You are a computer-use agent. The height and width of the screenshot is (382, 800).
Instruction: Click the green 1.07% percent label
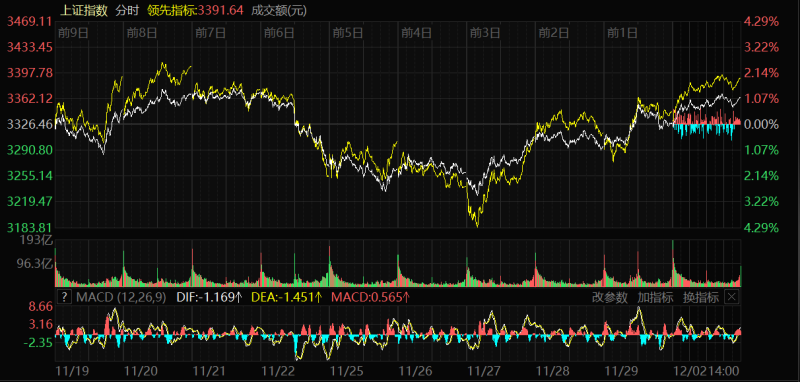coord(761,150)
